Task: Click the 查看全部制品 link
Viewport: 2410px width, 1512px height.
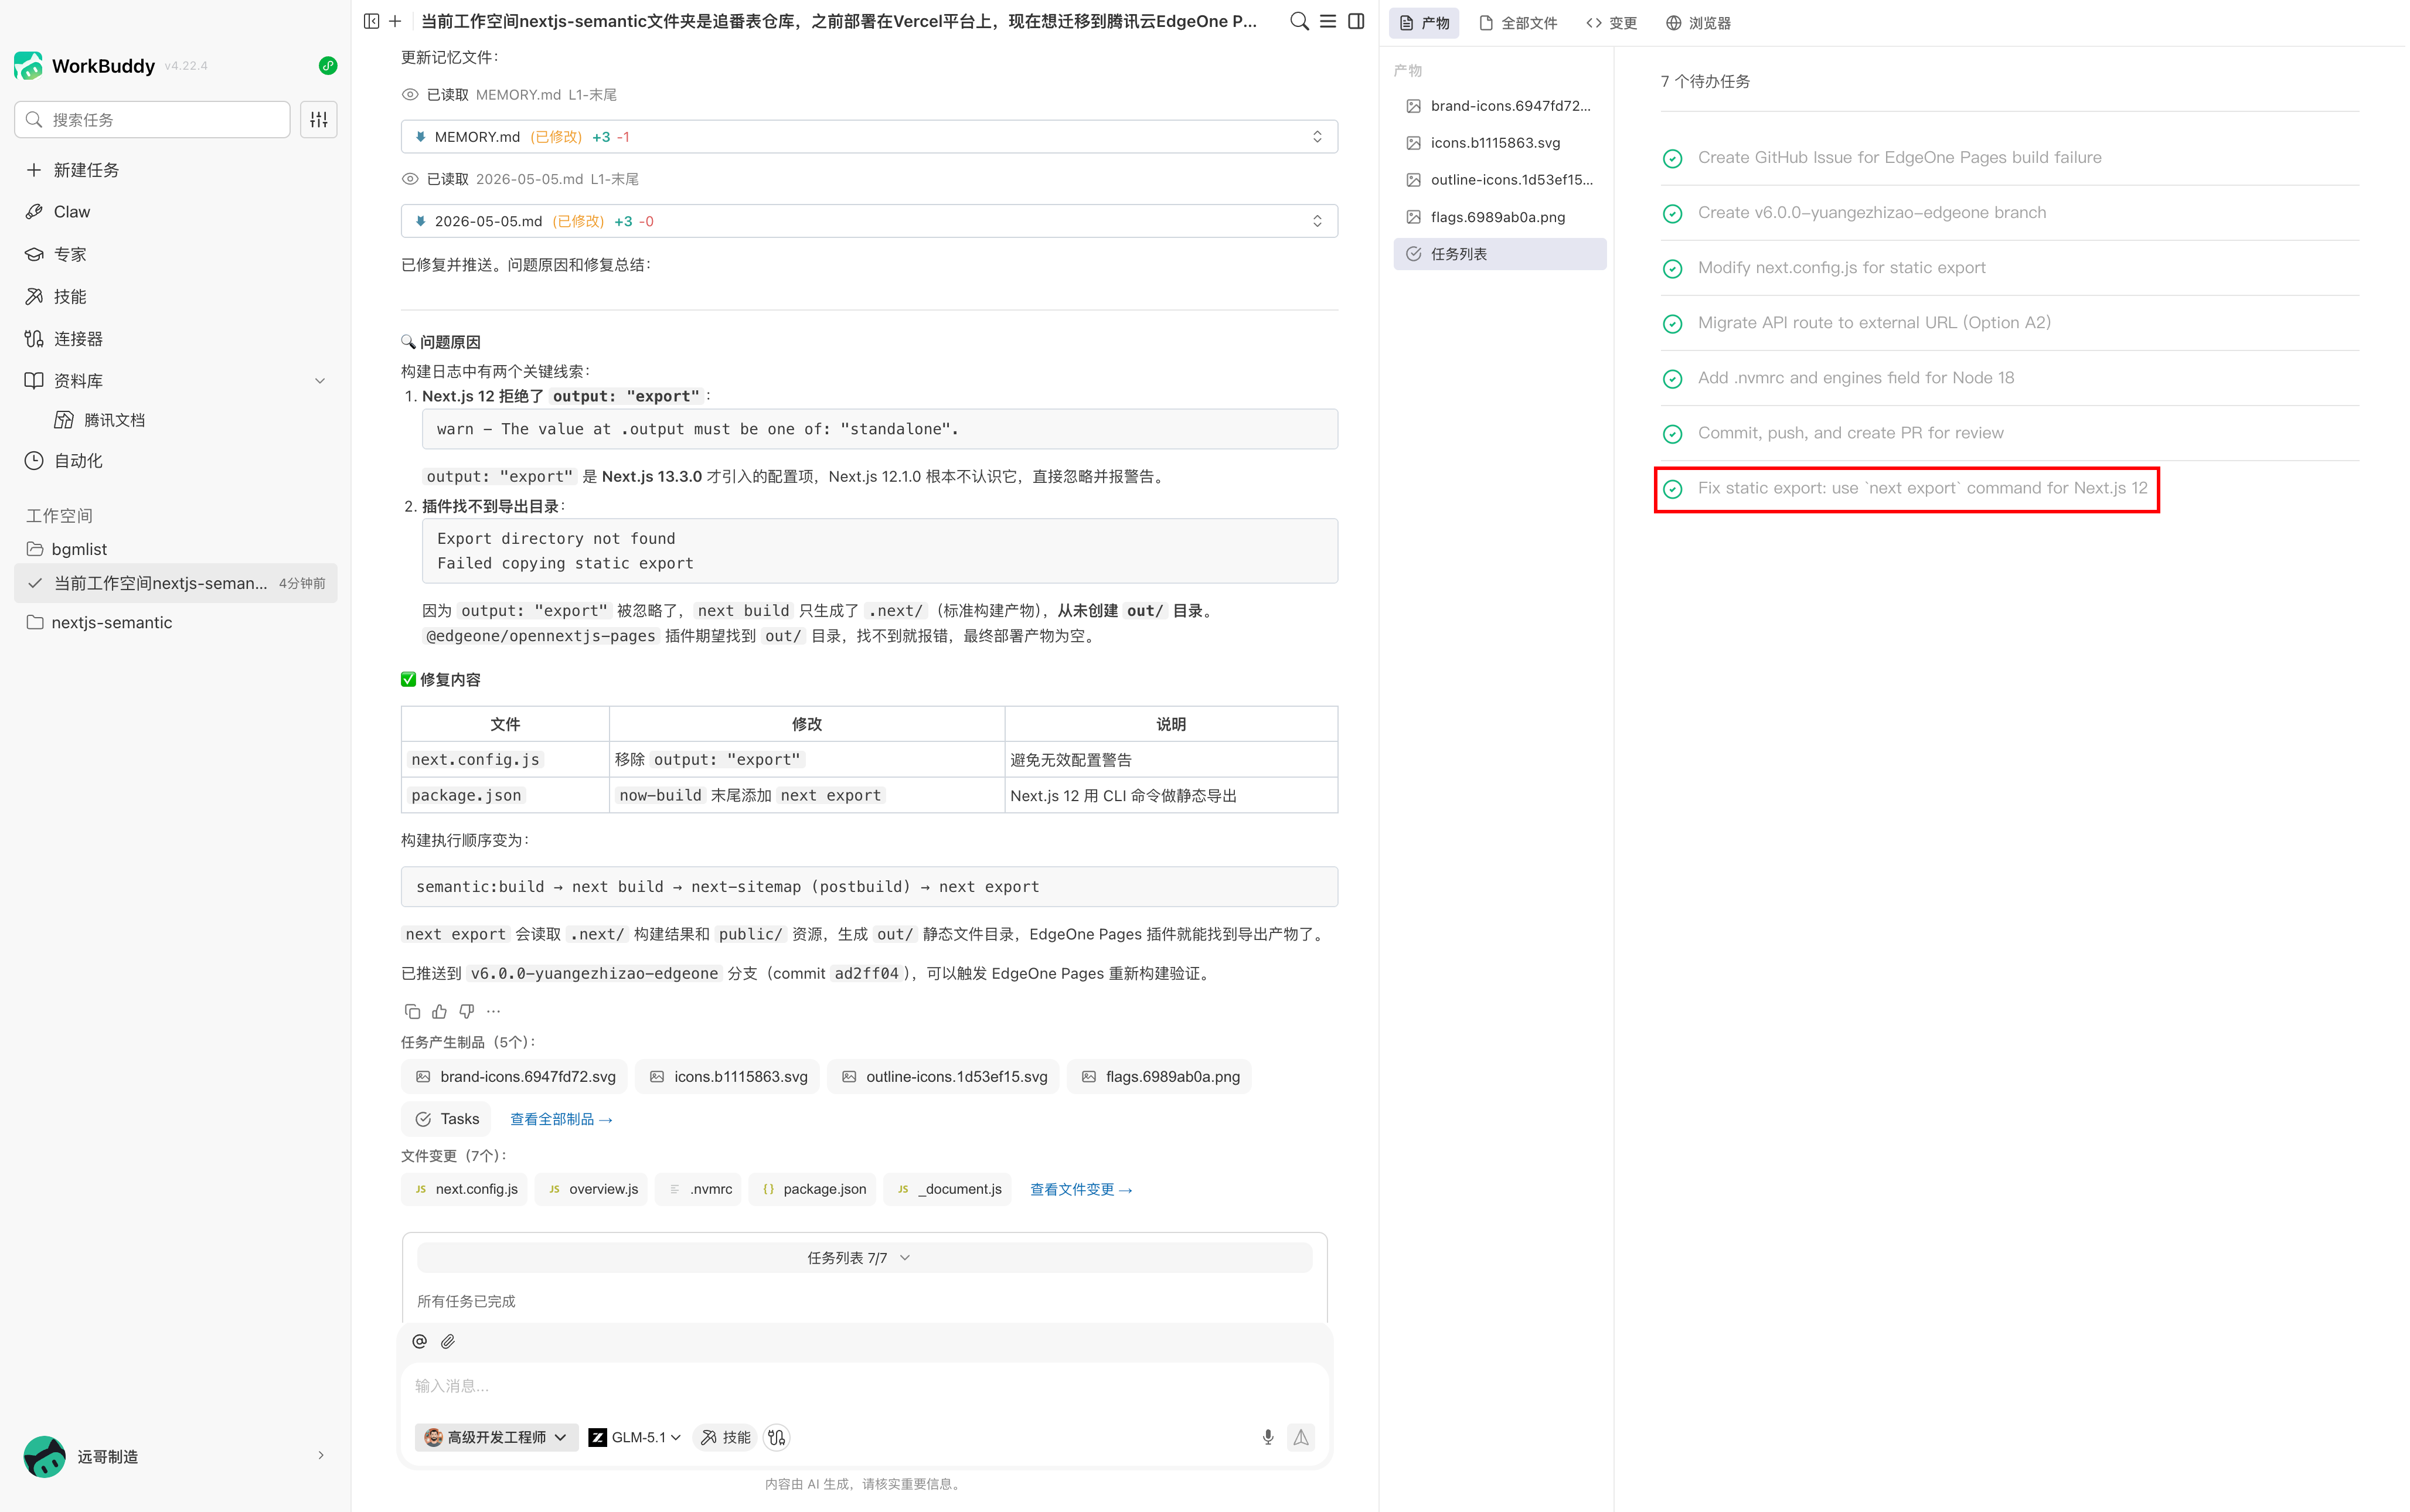Action: click(561, 1119)
